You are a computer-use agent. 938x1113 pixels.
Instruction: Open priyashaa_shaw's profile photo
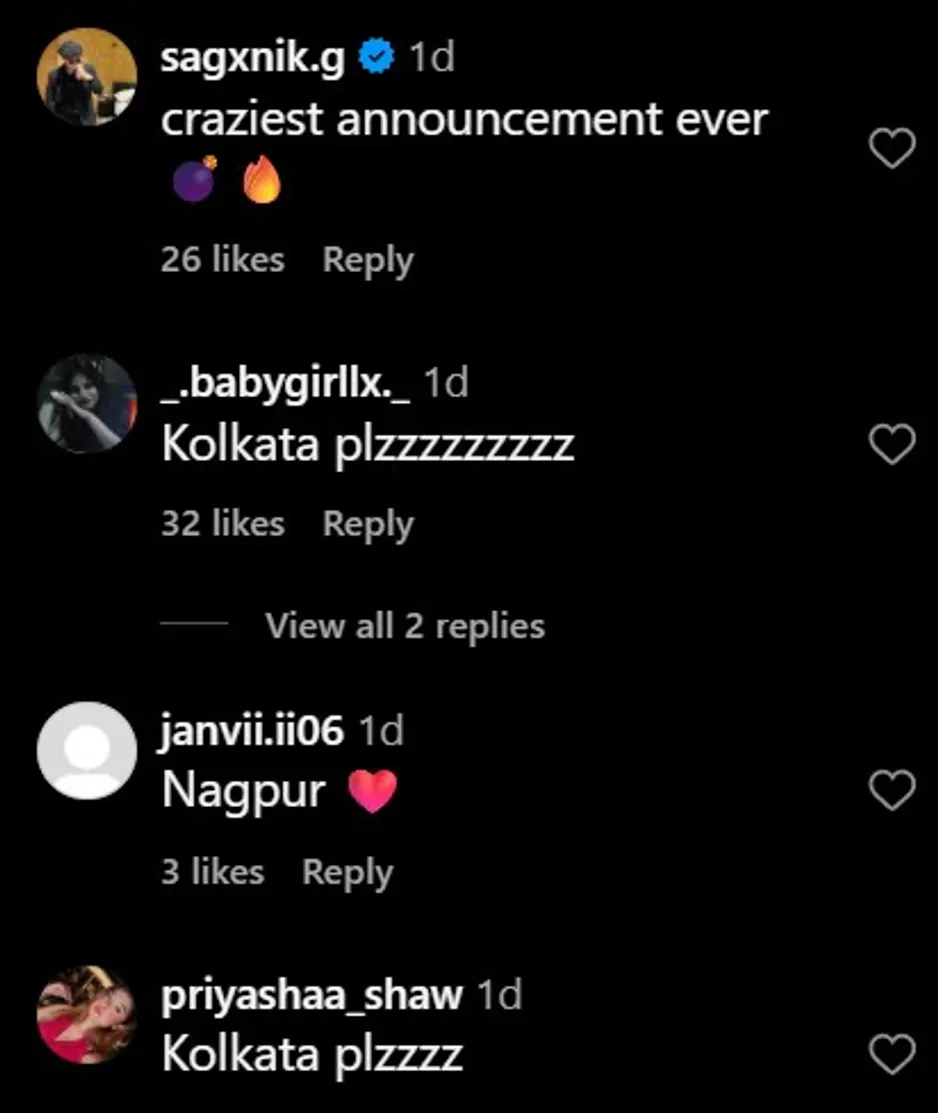point(87,1014)
